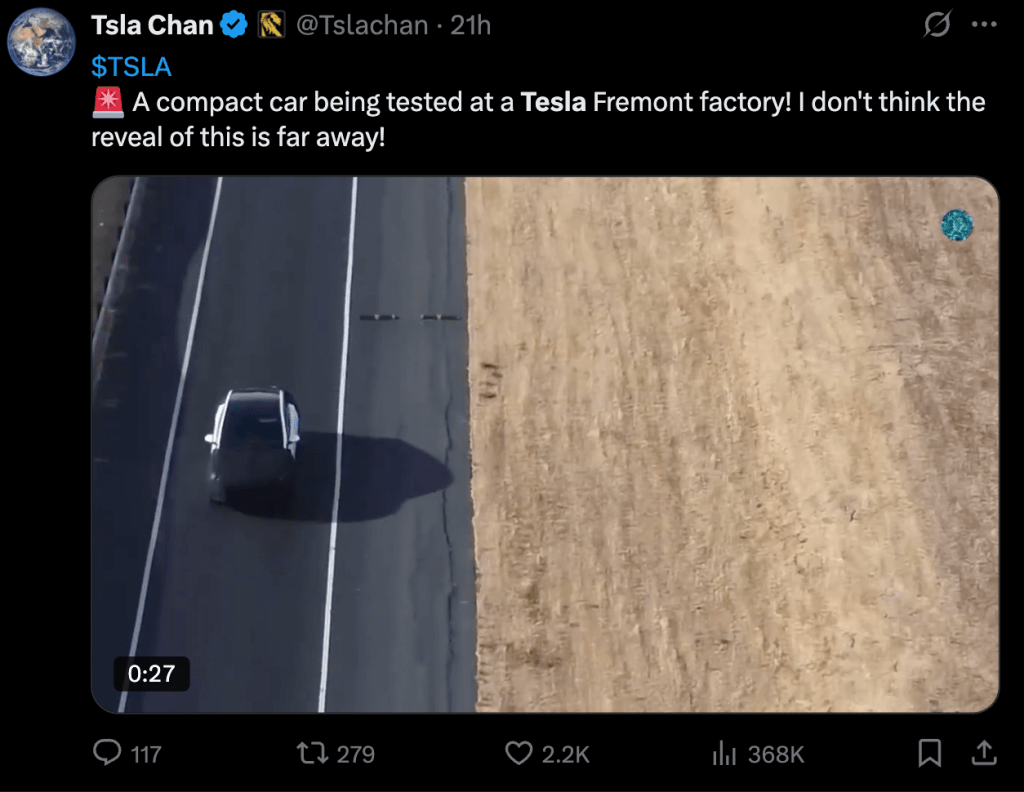Viewport: 1024px width, 792px height.
Task: Repost using the retweet arrows icon
Action: (312, 753)
